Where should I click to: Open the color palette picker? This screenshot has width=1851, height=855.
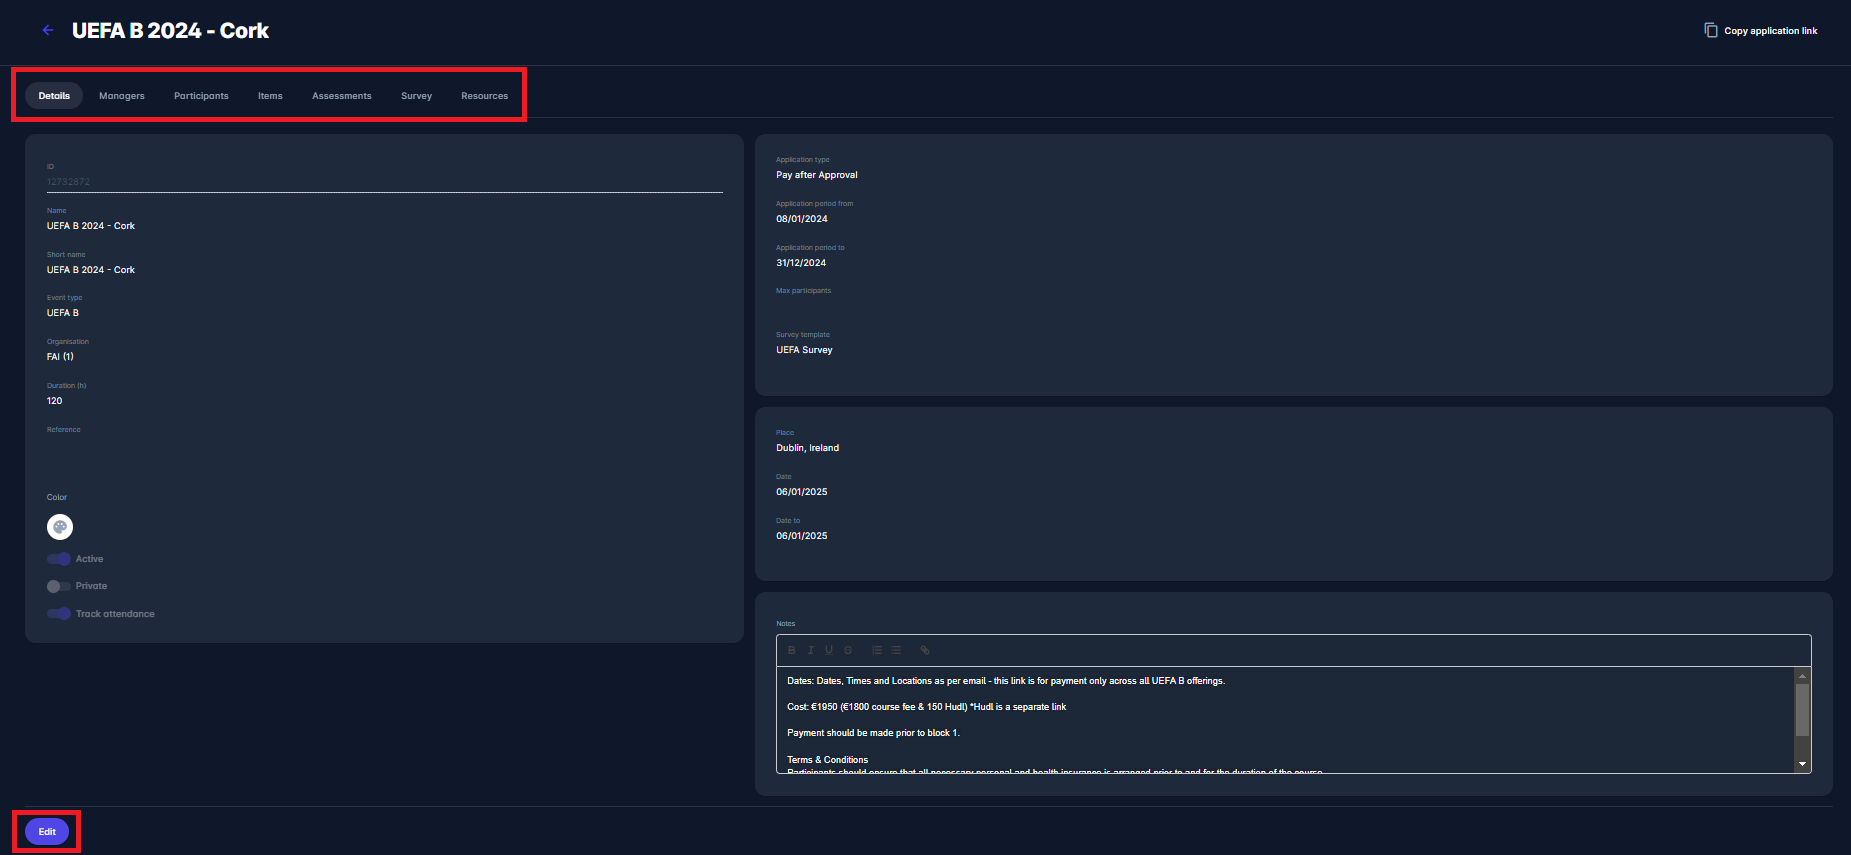60,527
